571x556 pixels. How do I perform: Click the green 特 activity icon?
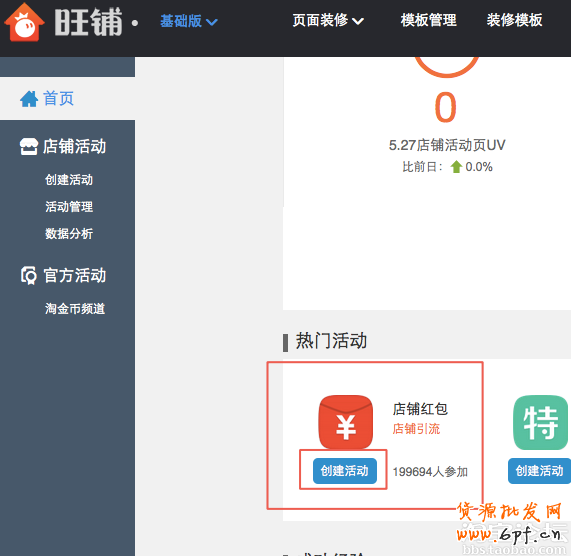540,422
